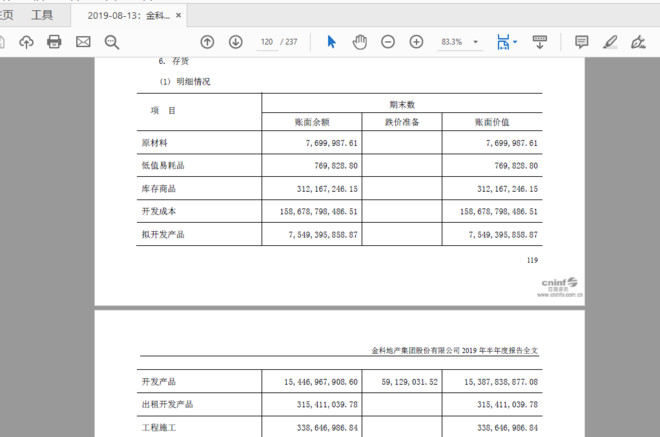Image resolution: width=660 pixels, height=437 pixels.
Task: Click the 账面价值 column header
Action: click(492, 122)
